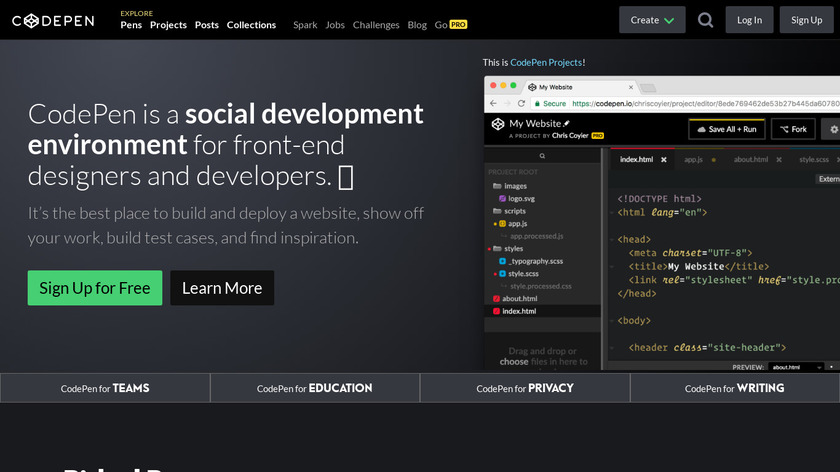Open style.scss in file tree

coord(519,273)
